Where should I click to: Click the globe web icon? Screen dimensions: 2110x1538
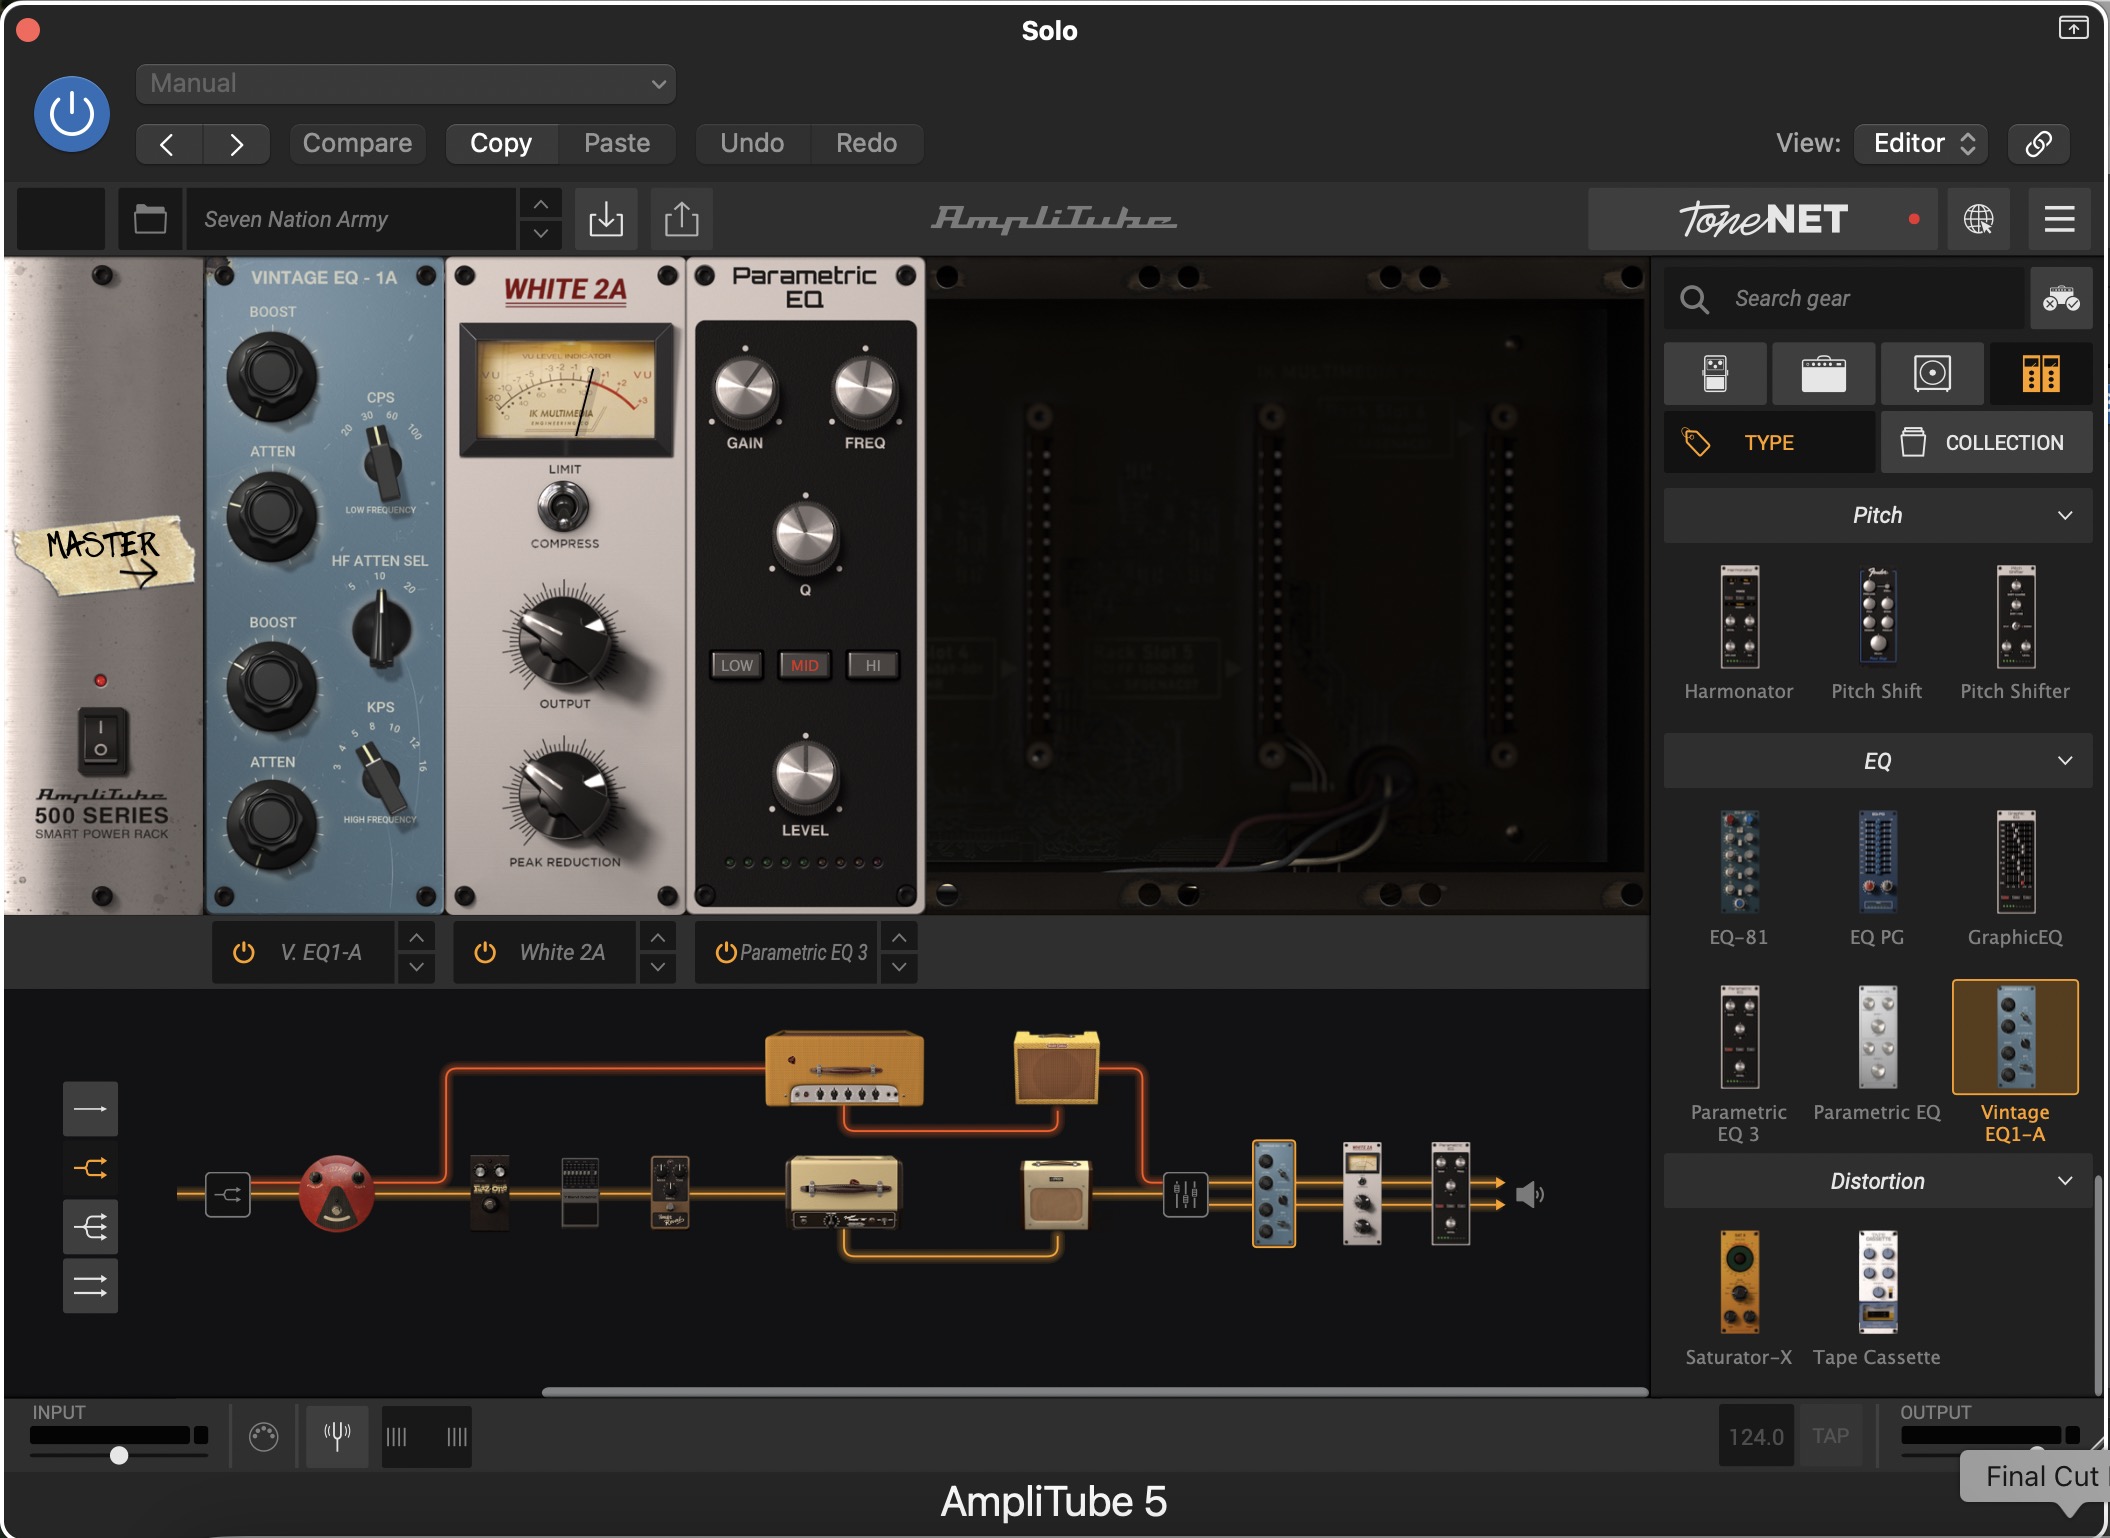point(1978,218)
